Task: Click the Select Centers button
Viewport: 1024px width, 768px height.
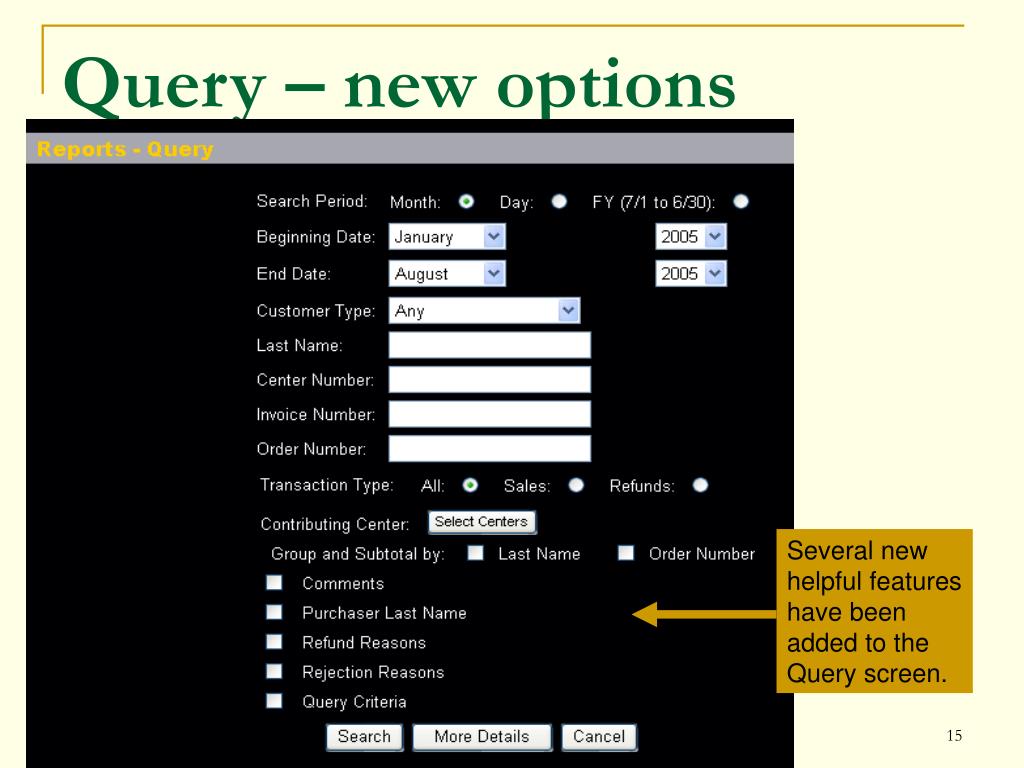Action: [x=482, y=522]
